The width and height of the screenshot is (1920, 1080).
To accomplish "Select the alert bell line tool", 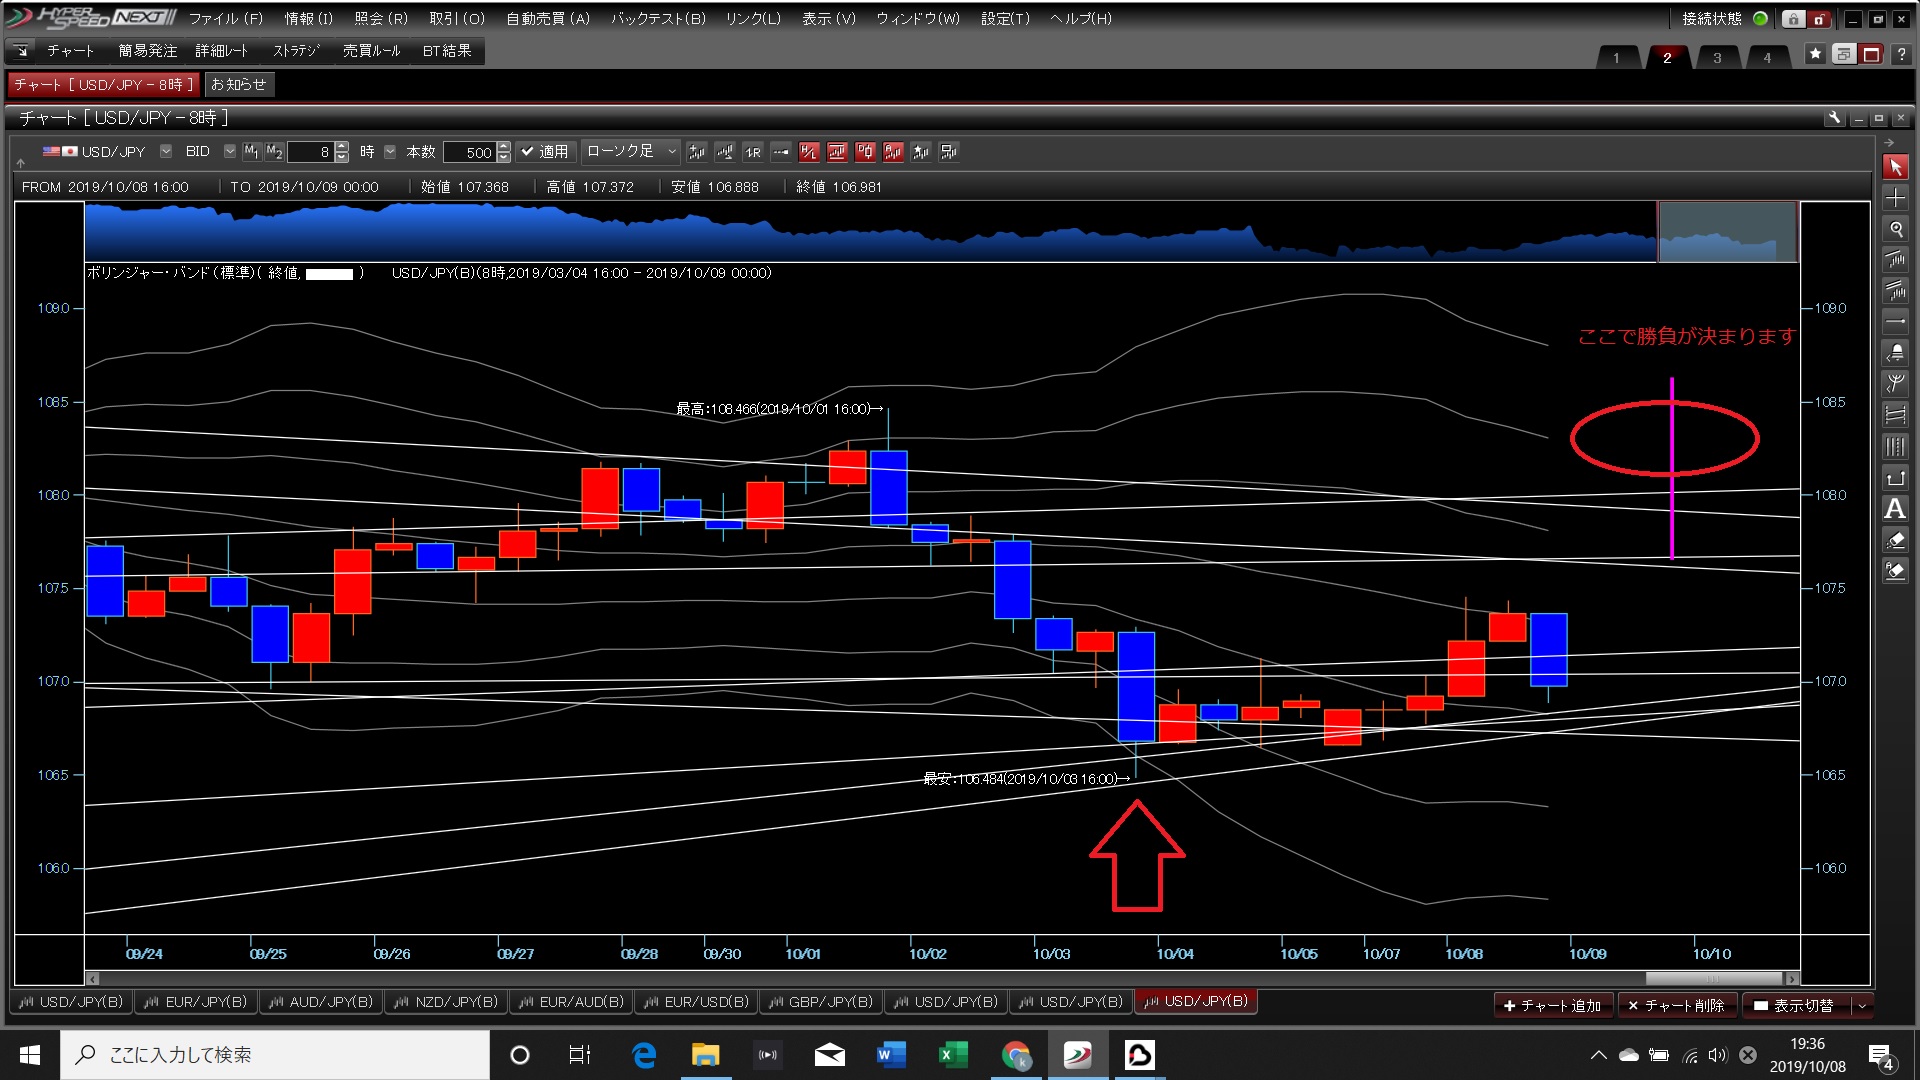I will pos(1895,353).
